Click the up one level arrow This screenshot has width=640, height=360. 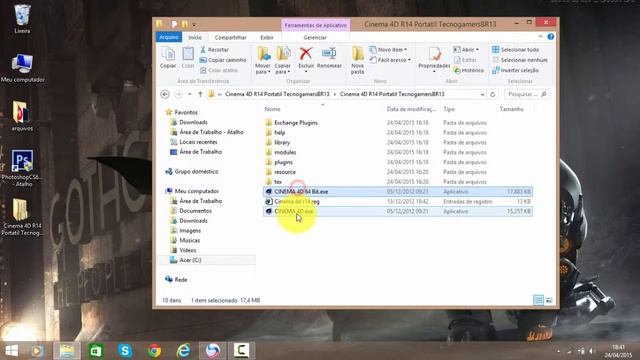(200, 94)
